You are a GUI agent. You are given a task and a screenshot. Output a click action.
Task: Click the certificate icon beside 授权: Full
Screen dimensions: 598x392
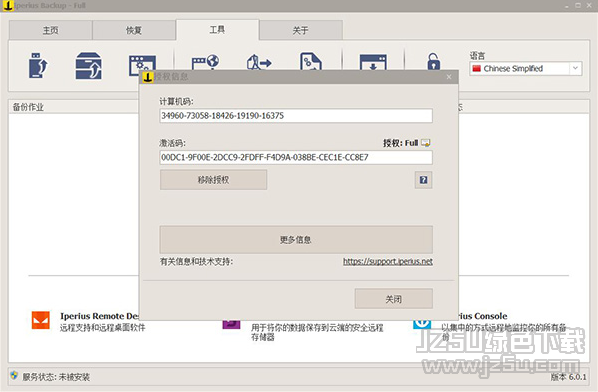tap(426, 143)
